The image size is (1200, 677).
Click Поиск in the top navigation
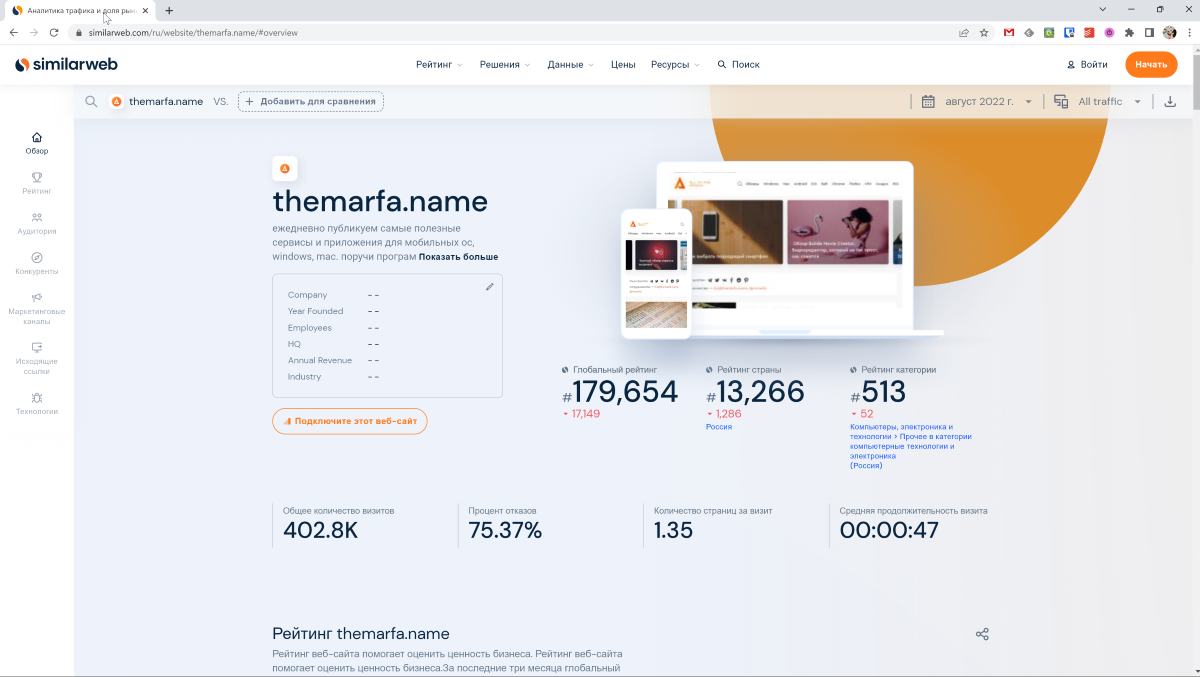point(738,64)
